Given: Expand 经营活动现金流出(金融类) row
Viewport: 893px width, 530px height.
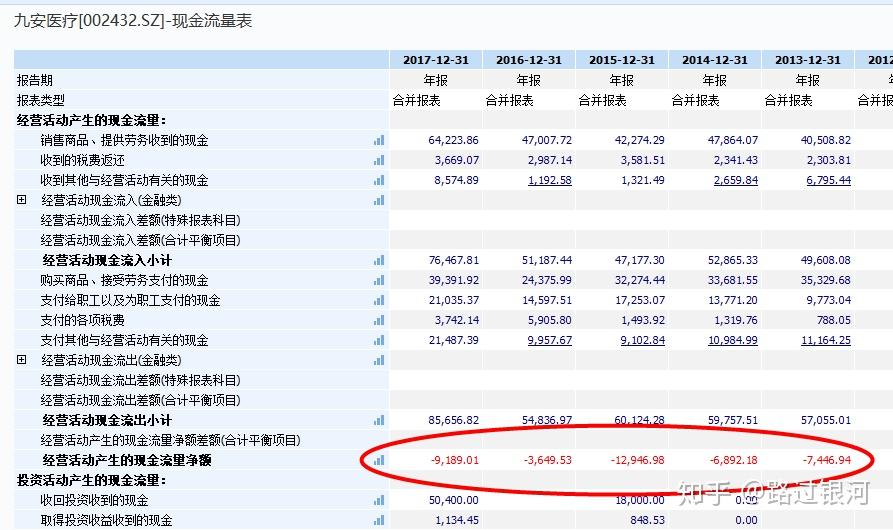Looking at the screenshot, I should (x=22, y=360).
